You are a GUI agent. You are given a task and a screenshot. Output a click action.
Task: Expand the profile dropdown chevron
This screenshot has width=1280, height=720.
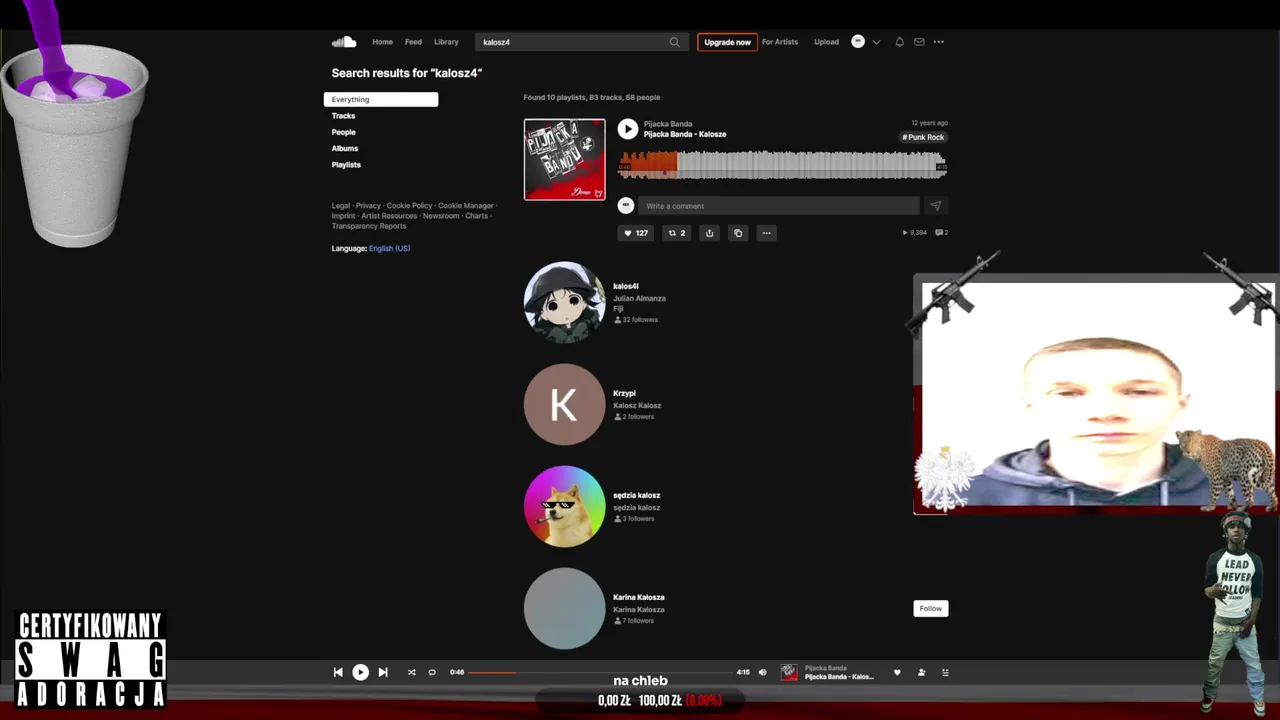click(x=876, y=42)
